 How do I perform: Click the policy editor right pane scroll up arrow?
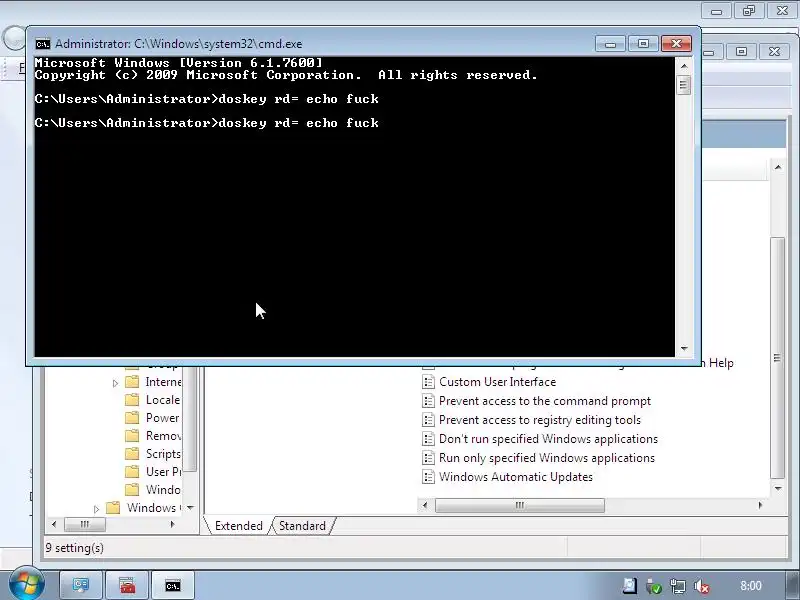[x=778, y=167]
